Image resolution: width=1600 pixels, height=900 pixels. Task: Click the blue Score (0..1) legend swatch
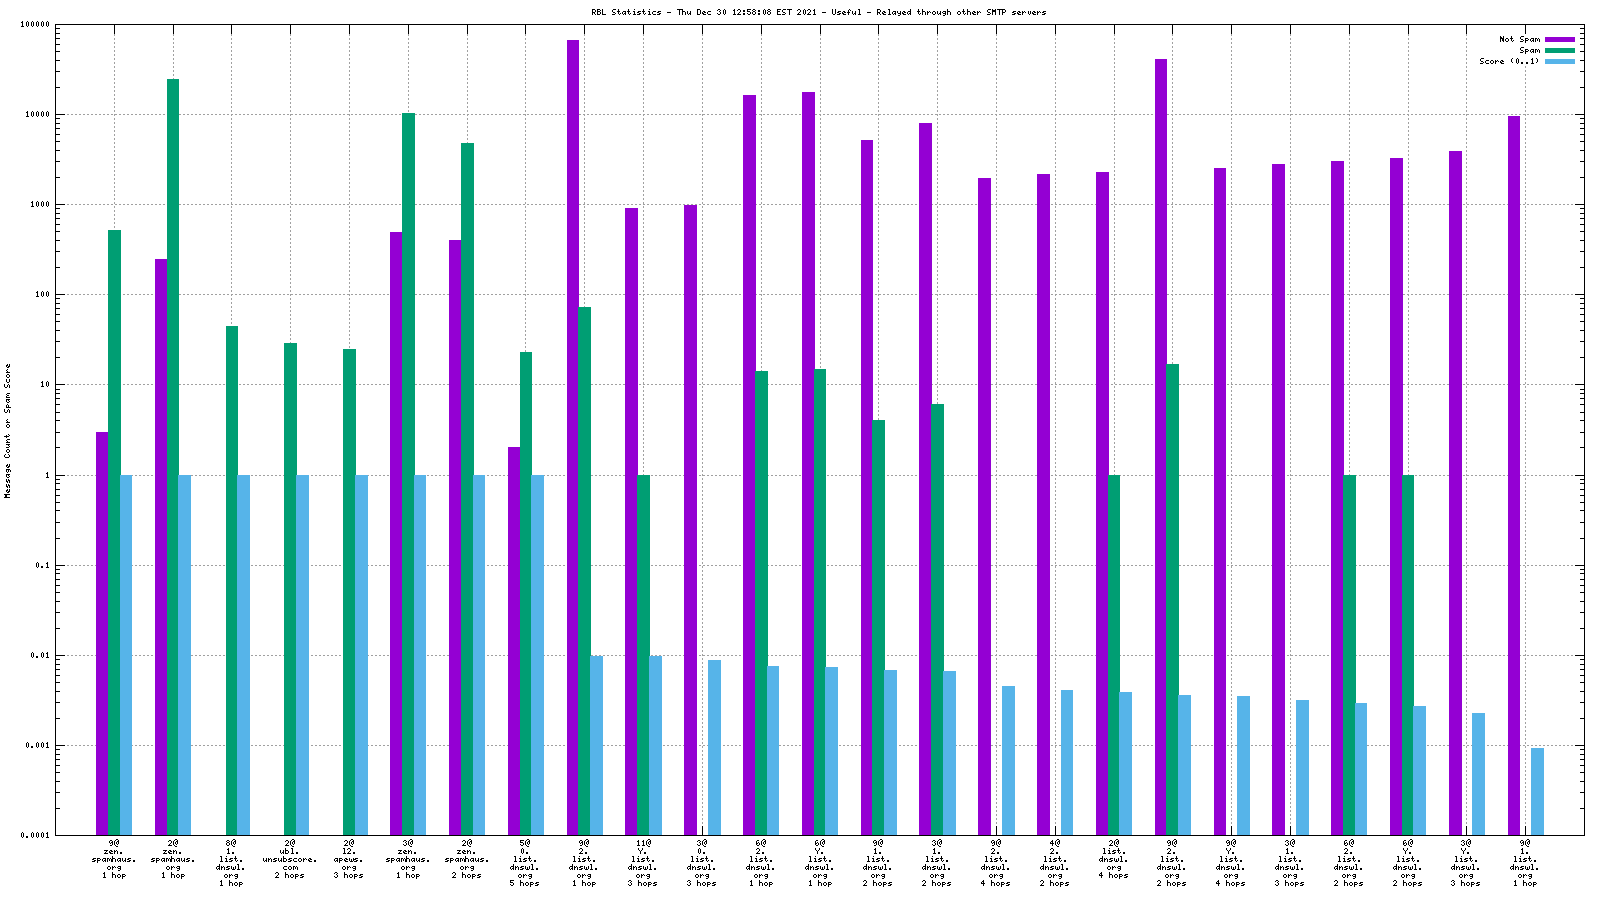[x=1559, y=61]
